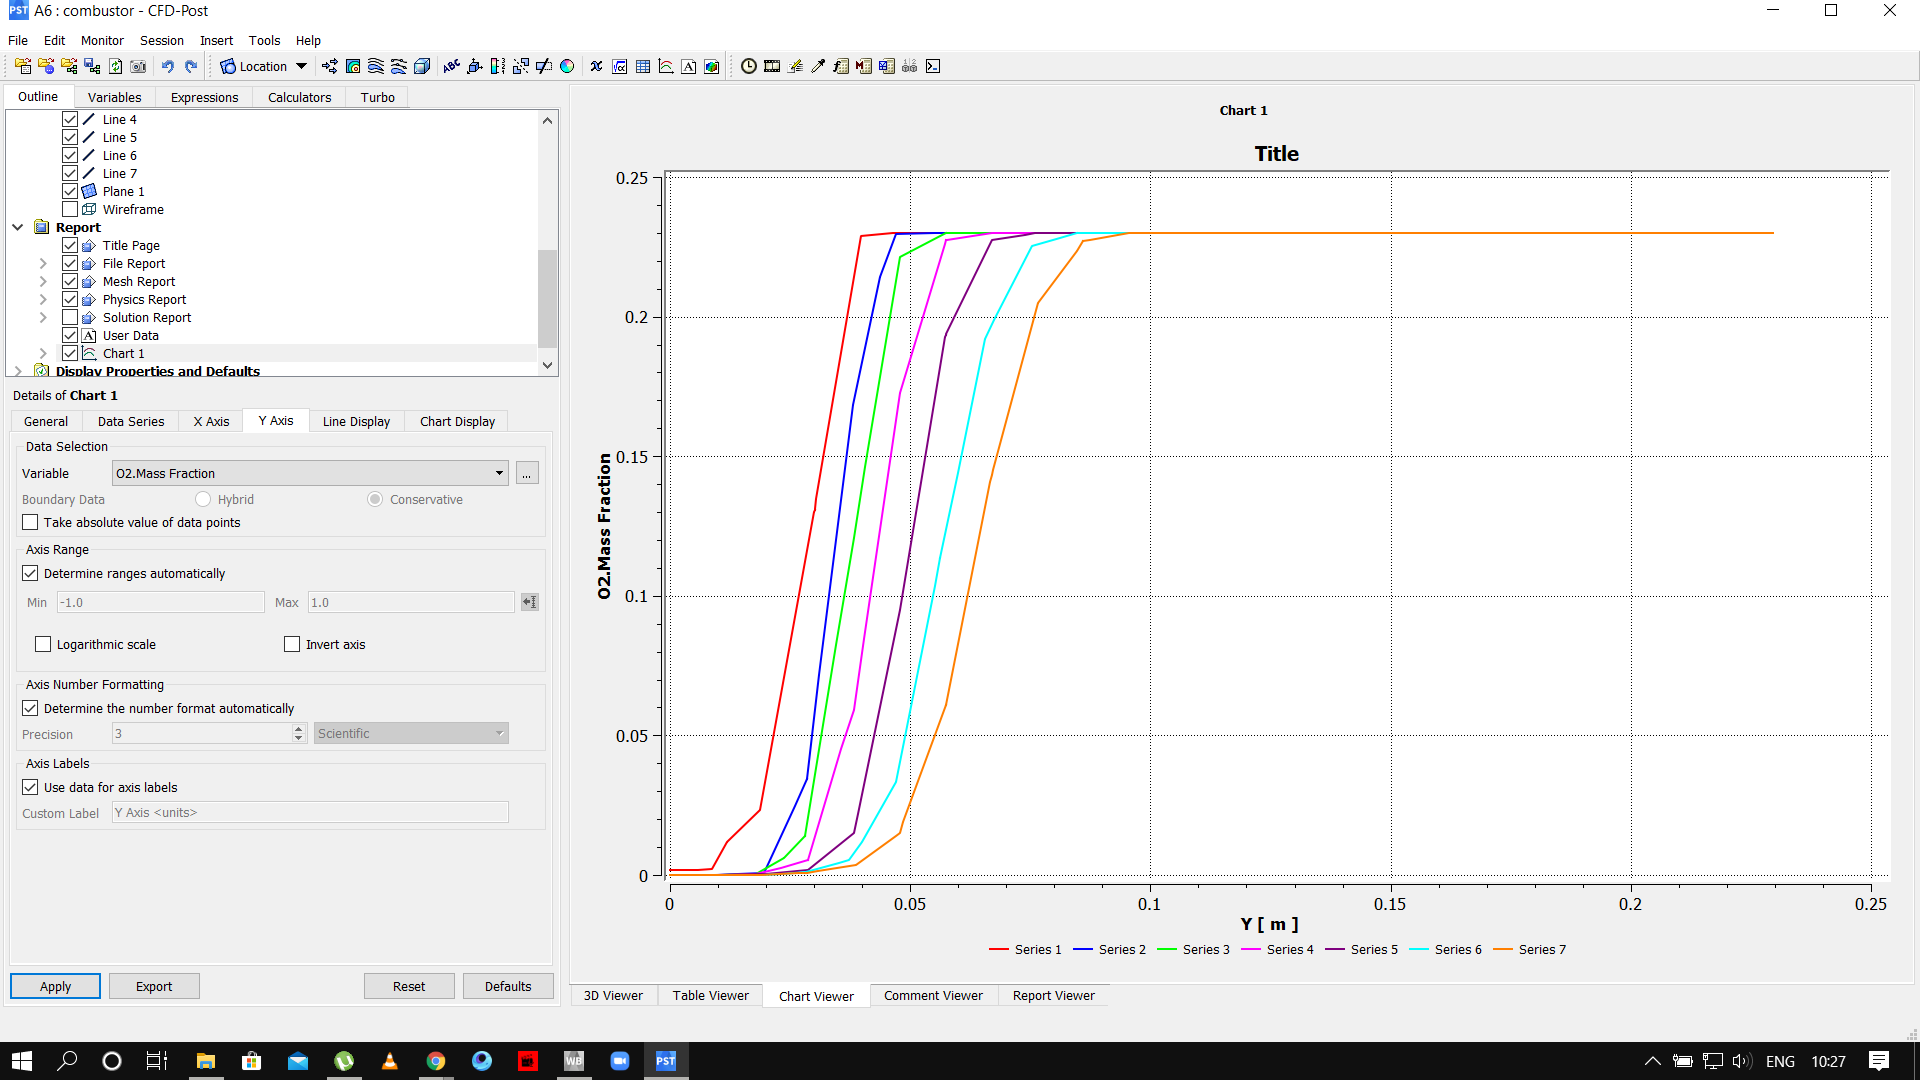Adjust the Precision stepper next to Scientific format

click(x=297, y=733)
